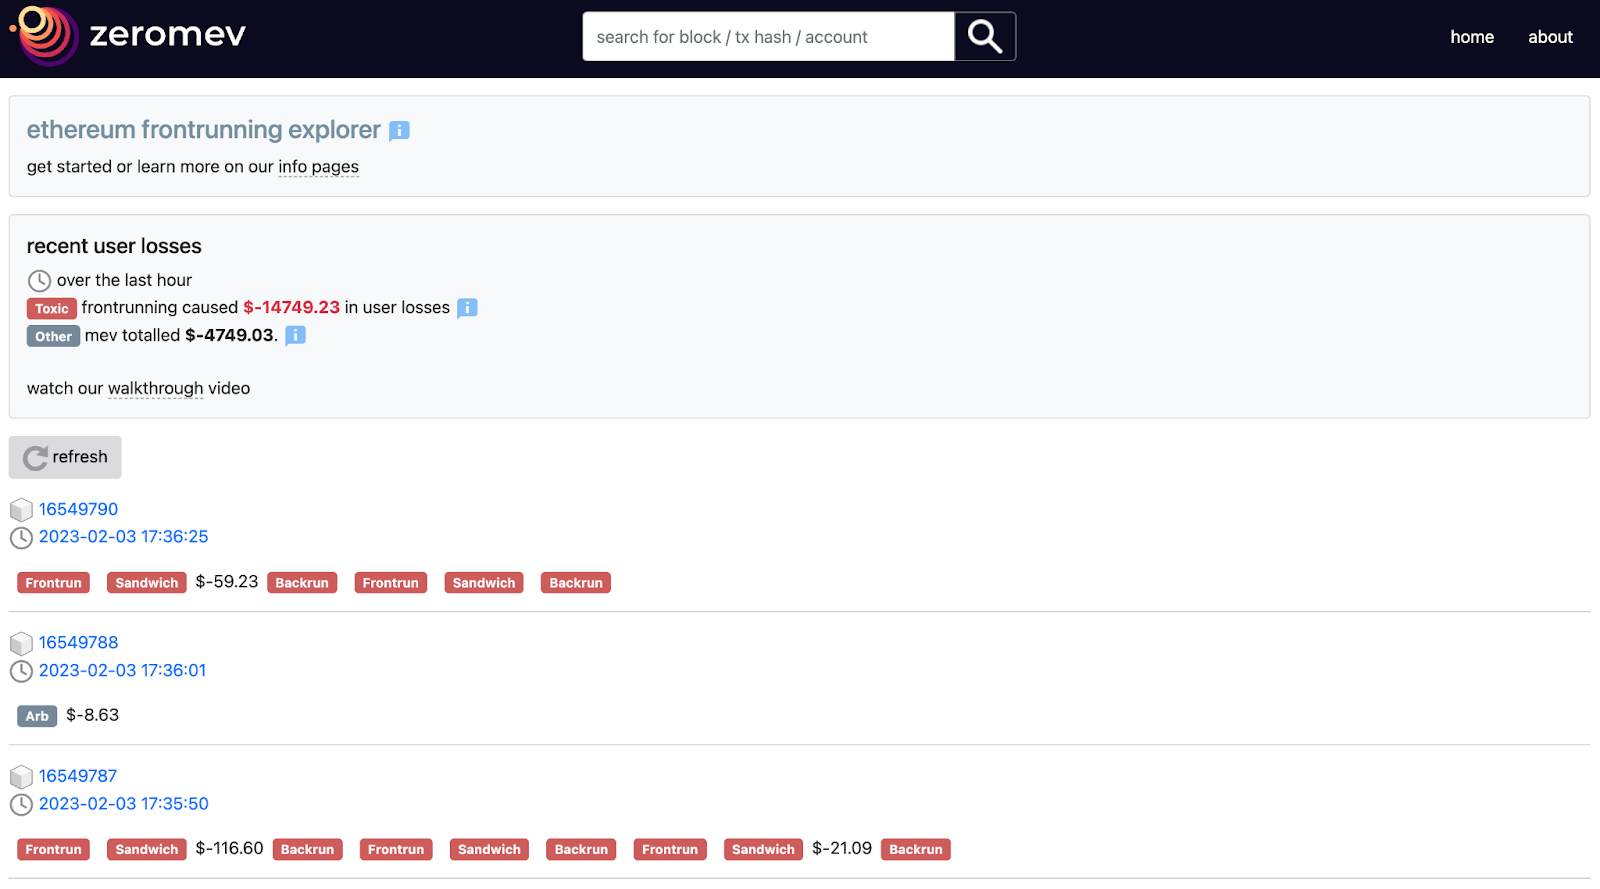Click second Backrun tag in block 16549787

click(x=581, y=849)
